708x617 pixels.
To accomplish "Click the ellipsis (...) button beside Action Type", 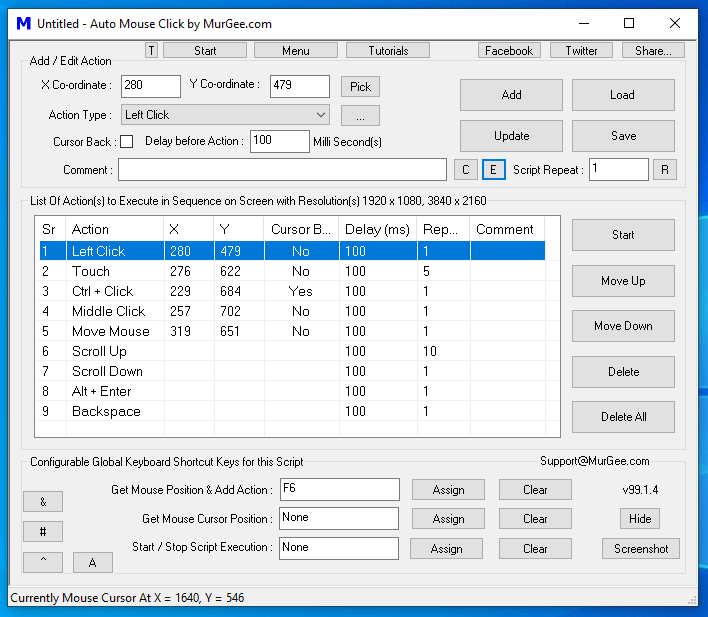I will point(360,115).
